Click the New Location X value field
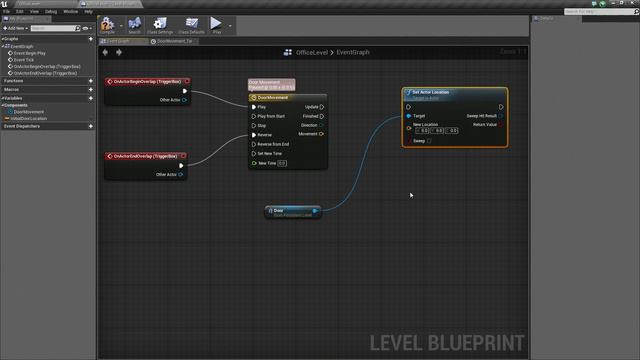The height and width of the screenshot is (360, 640). pos(422,131)
